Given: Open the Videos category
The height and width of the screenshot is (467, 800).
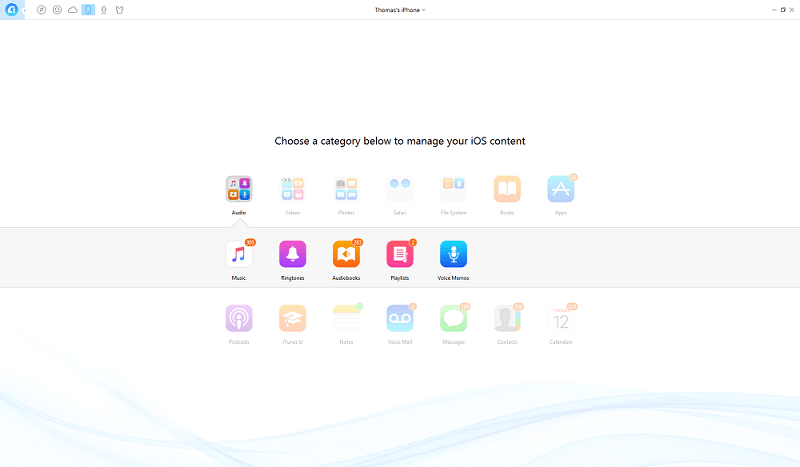Looking at the screenshot, I should [x=292, y=189].
